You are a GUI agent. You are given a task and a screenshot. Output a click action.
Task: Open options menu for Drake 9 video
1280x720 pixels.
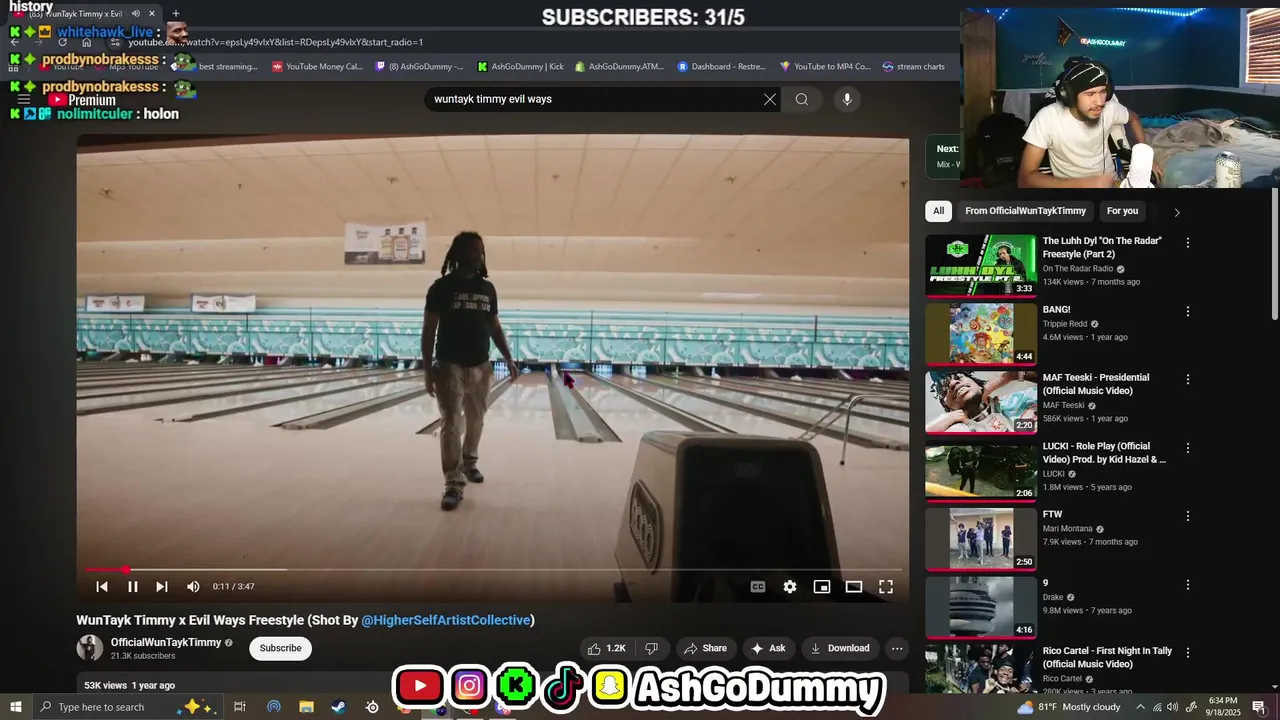(x=1188, y=584)
